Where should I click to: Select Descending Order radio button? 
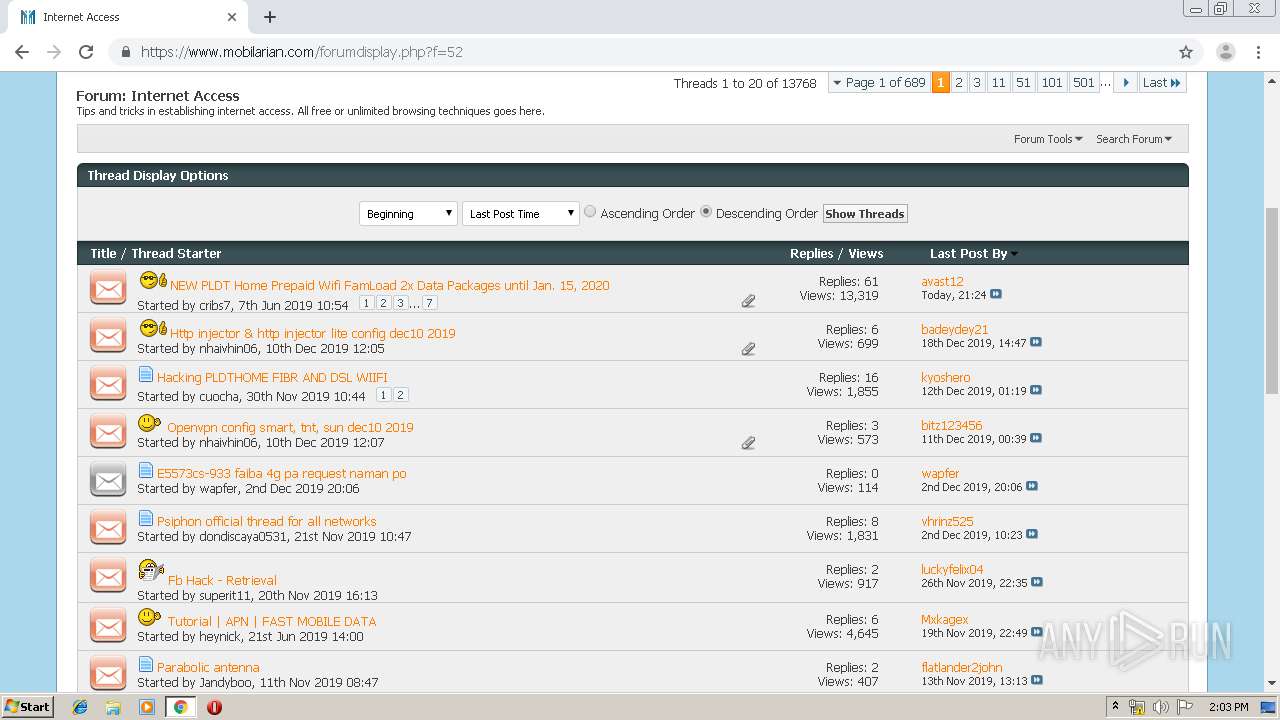[706, 212]
